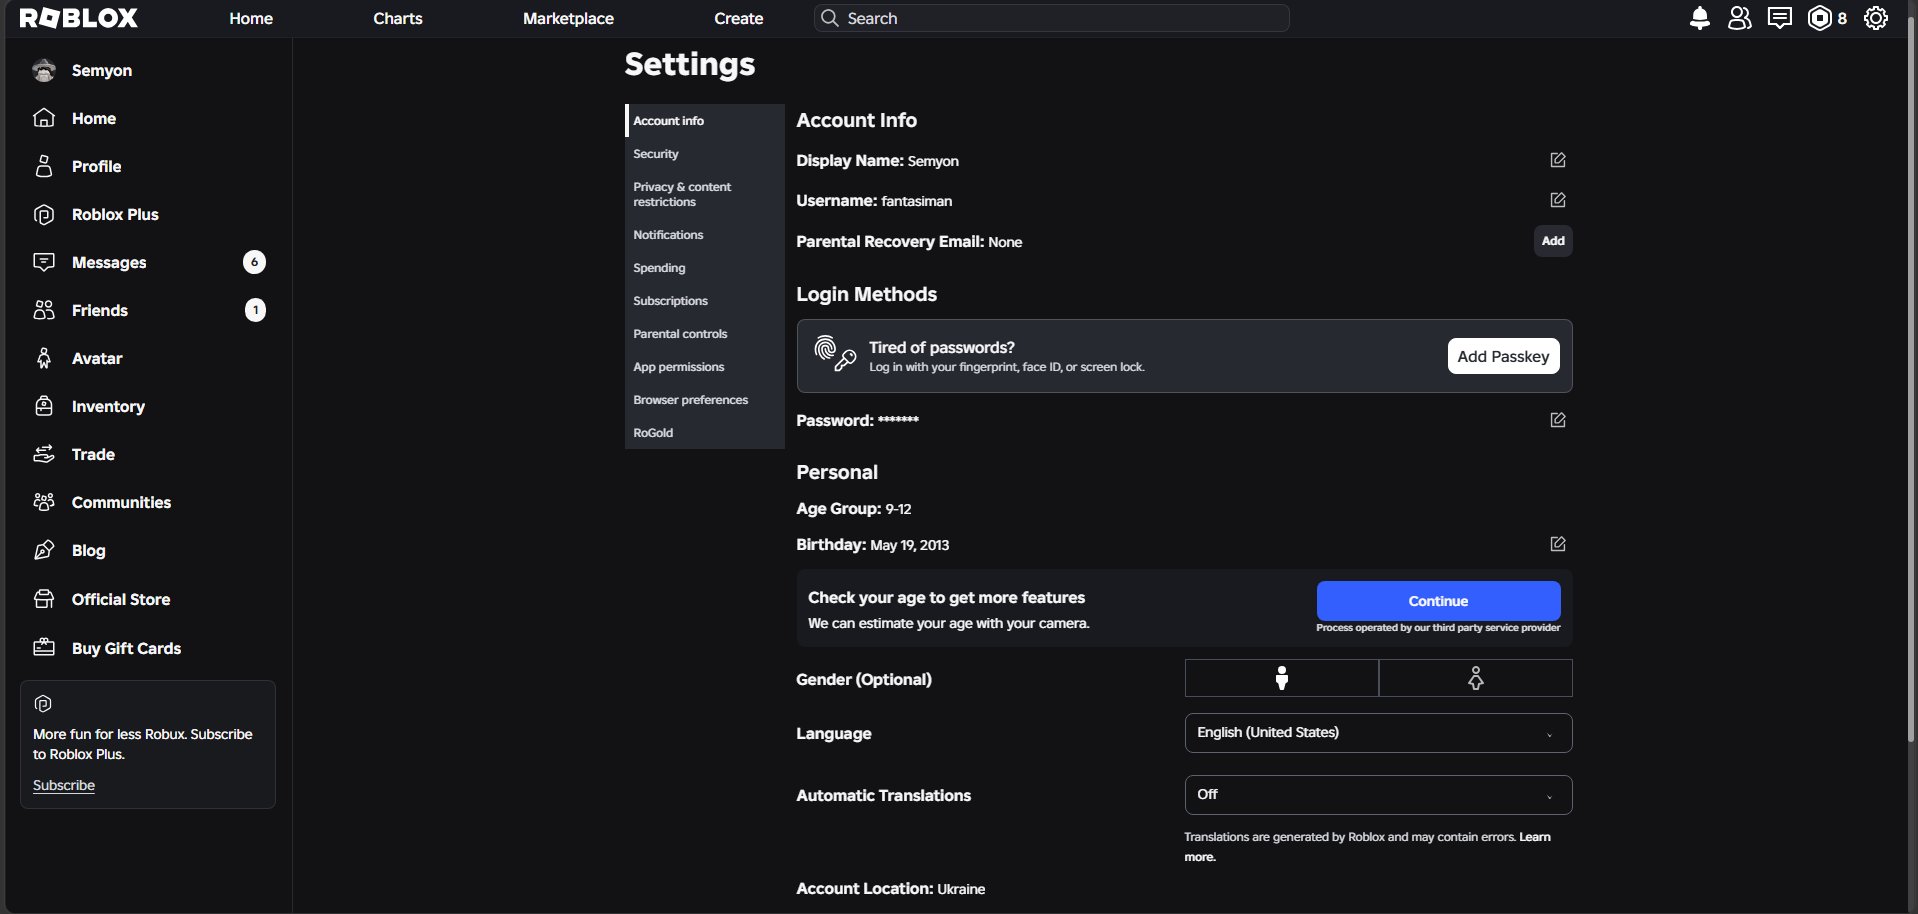The width and height of the screenshot is (1918, 914).
Task: Click the page vertical scrollbar
Action: [1912, 380]
